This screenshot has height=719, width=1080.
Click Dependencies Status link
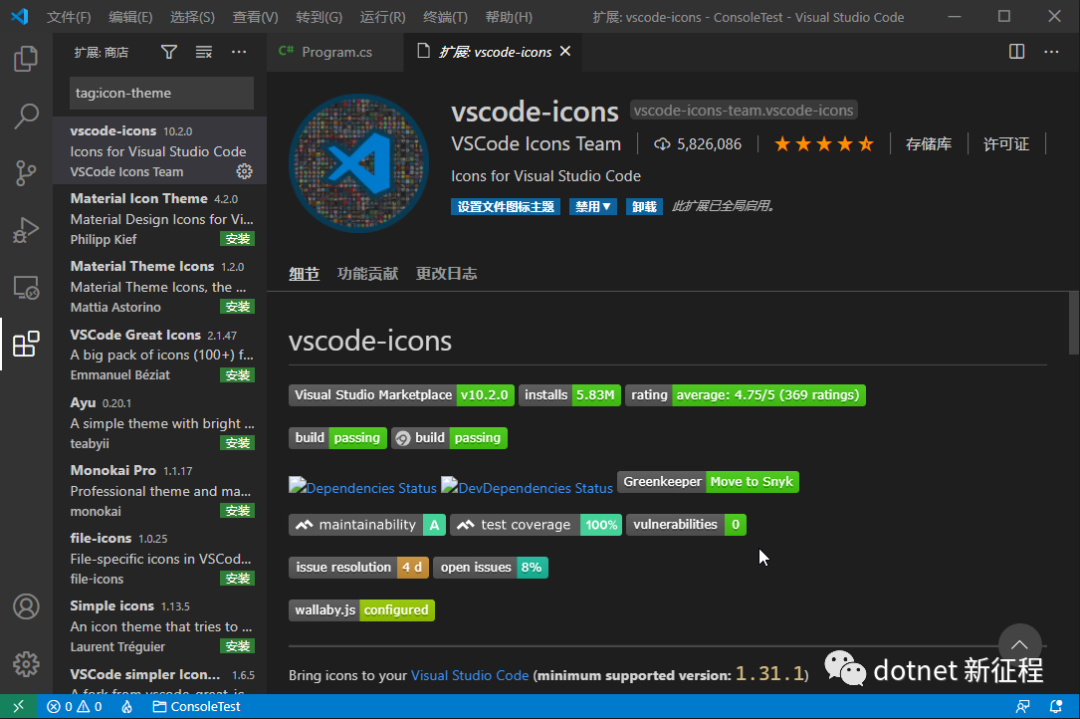(x=362, y=487)
